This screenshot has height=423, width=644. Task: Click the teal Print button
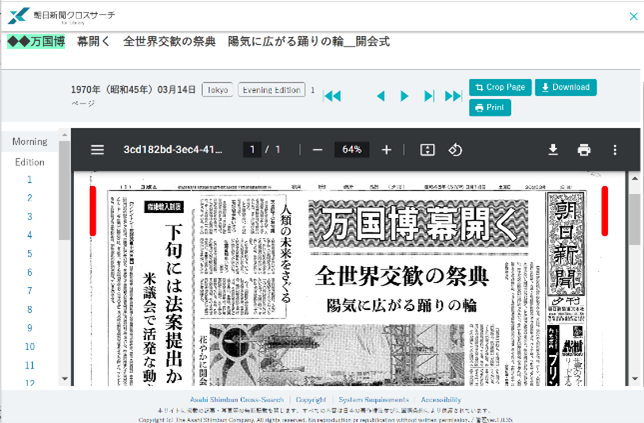point(490,108)
